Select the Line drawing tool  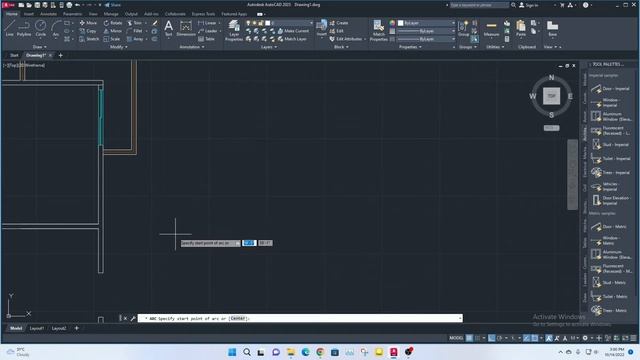[9, 28]
